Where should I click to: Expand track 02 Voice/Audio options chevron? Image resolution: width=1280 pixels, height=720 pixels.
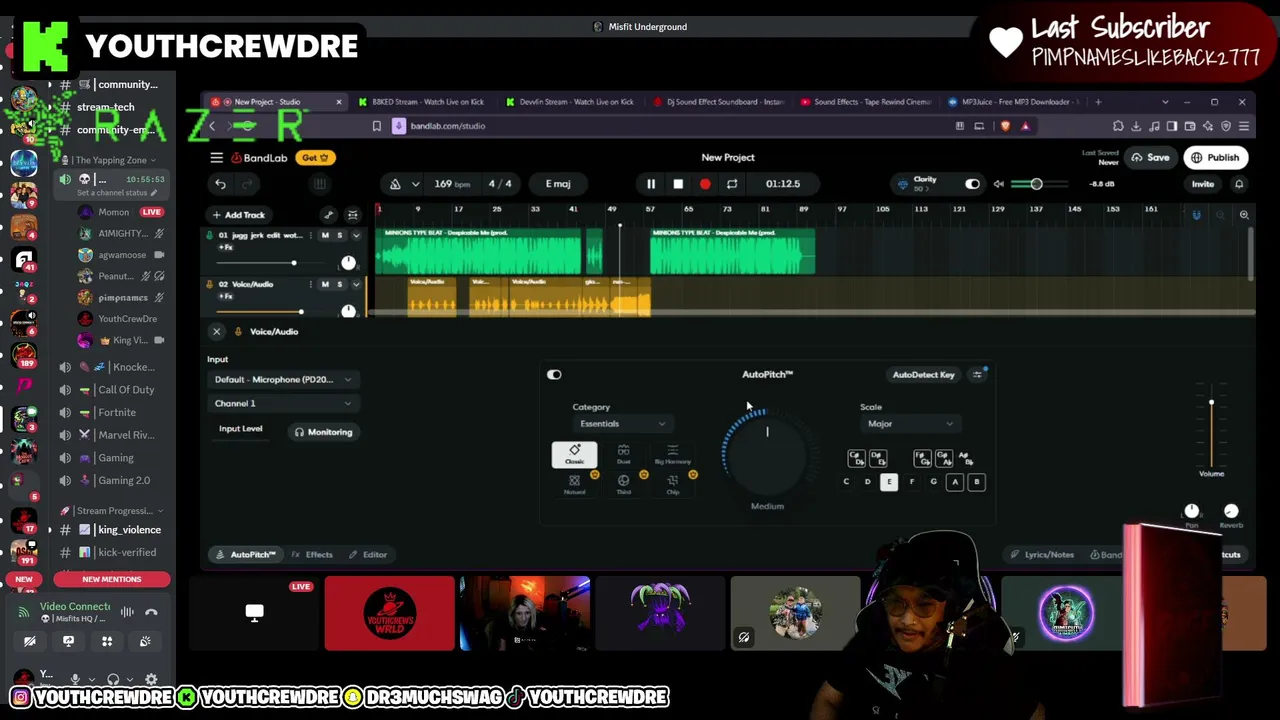point(356,284)
